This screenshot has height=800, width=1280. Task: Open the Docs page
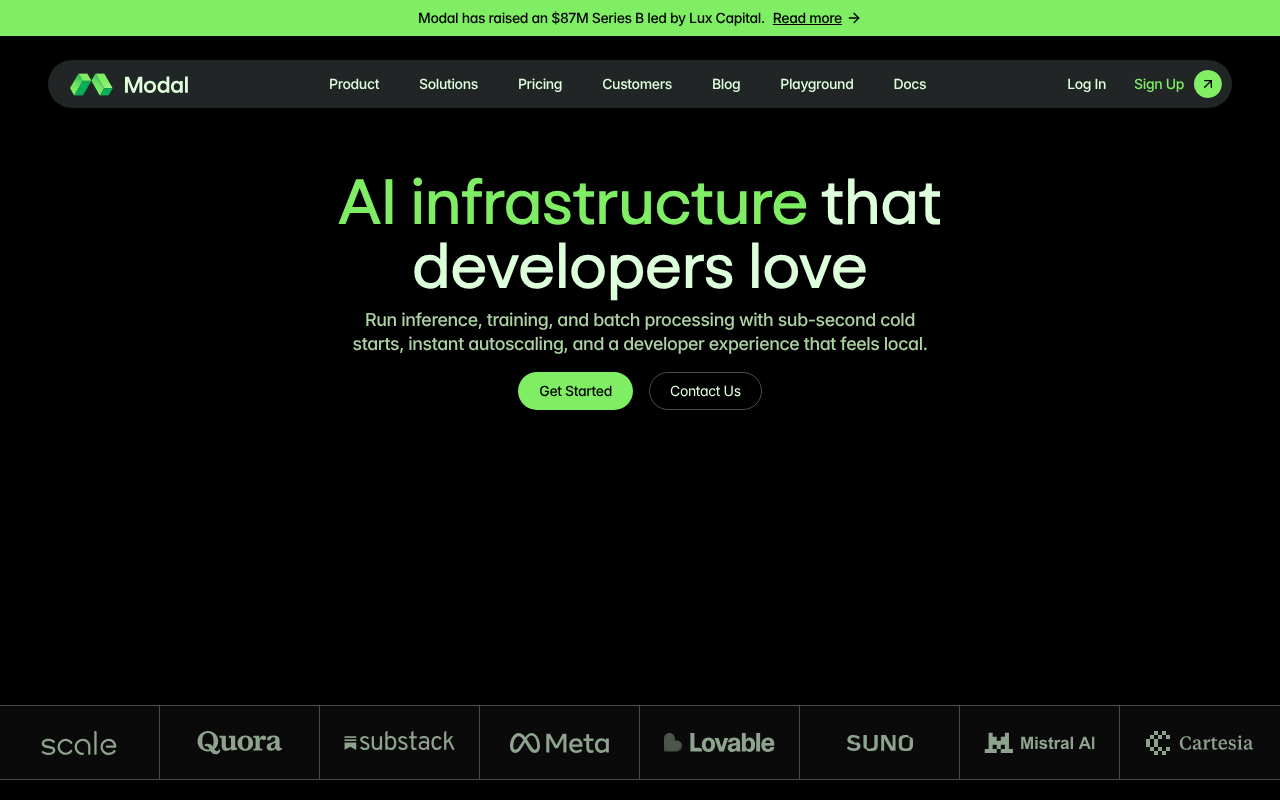(x=909, y=84)
